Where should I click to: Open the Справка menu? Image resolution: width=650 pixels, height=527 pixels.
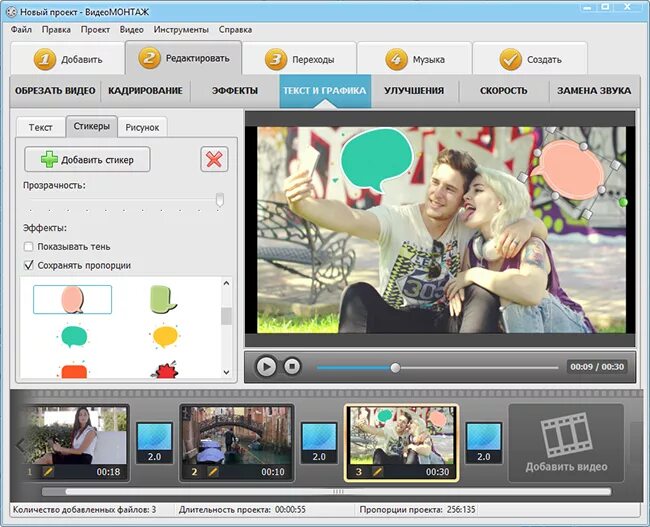coord(235,30)
